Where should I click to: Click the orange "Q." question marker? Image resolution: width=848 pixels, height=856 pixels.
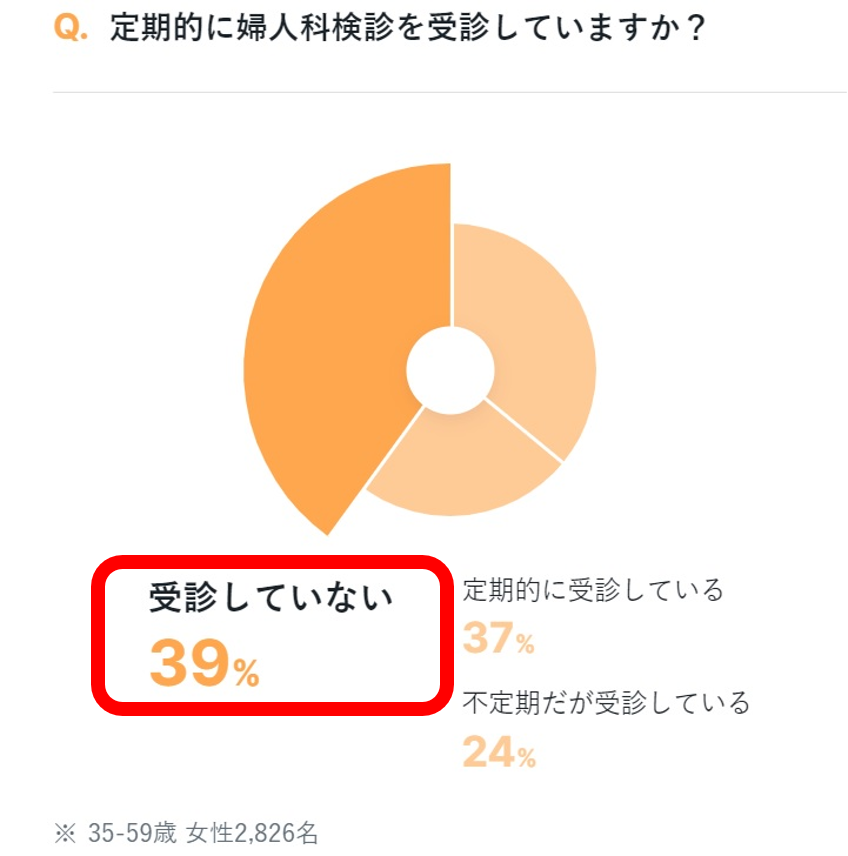(70, 28)
